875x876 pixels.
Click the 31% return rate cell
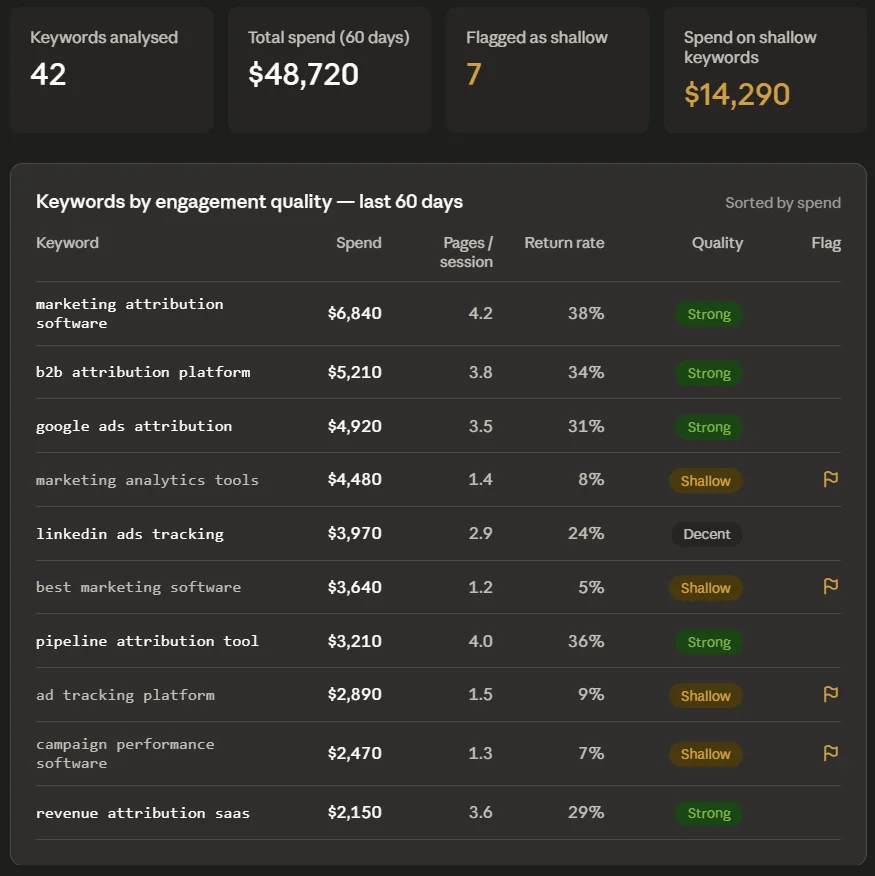click(x=586, y=426)
